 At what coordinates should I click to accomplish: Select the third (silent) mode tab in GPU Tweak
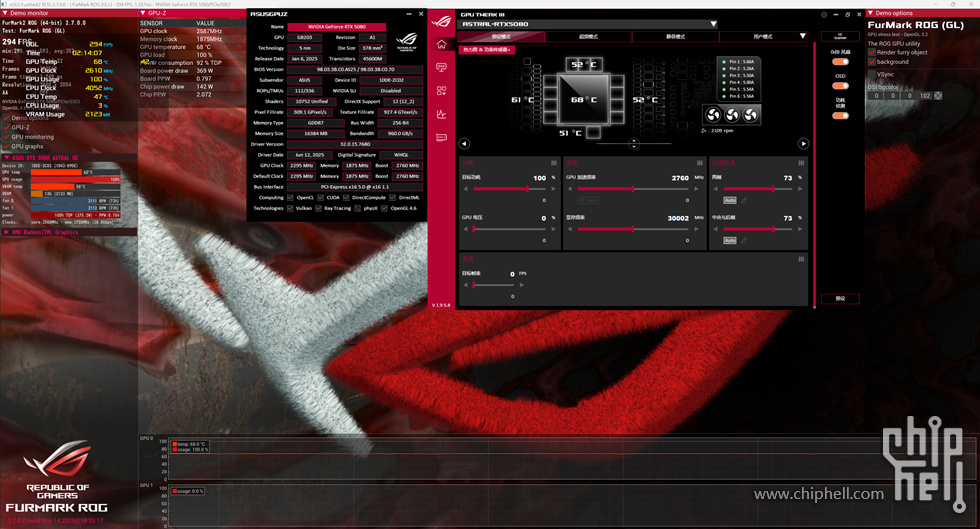pos(675,37)
